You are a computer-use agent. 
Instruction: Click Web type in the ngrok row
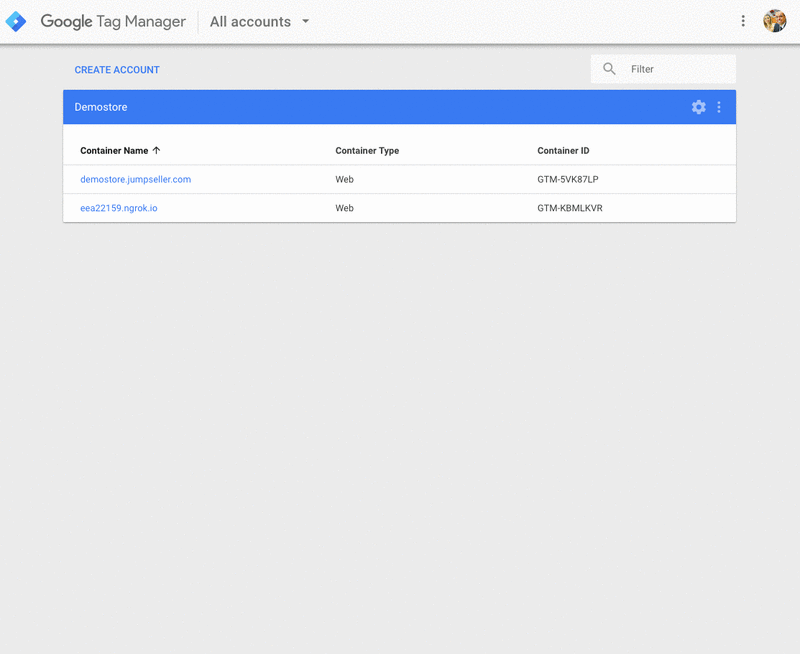click(344, 208)
